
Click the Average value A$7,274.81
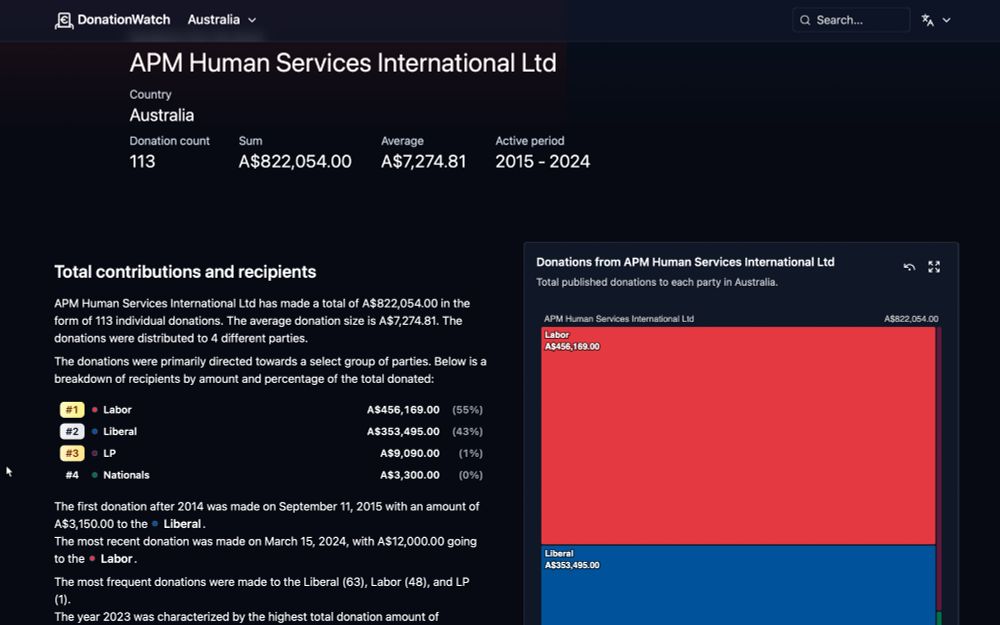pyautogui.click(x=423, y=161)
